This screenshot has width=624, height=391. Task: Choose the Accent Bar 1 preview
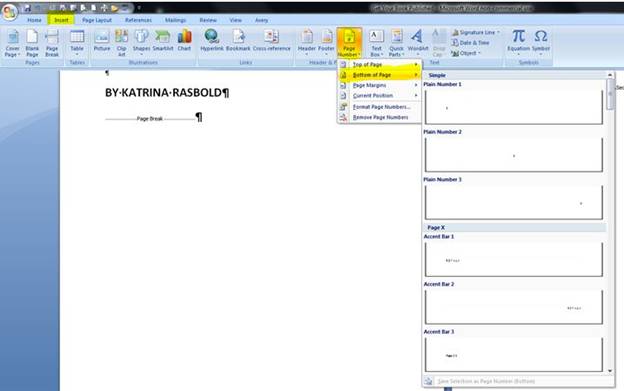(513, 259)
